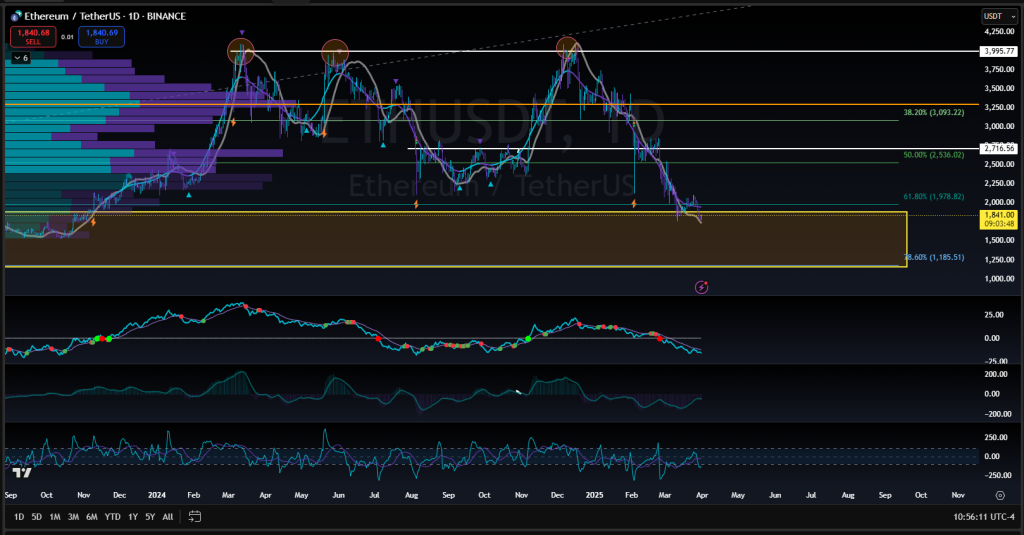The width and height of the screenshot is (1024, 535).
Task: Click the 4,250.00 price axis label
Action: pos(1000,31)
